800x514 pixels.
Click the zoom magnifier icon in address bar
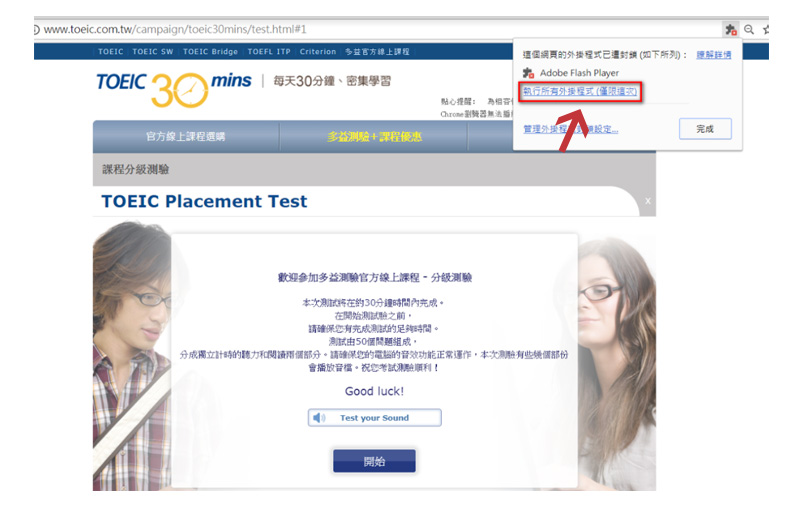point(748,30)
